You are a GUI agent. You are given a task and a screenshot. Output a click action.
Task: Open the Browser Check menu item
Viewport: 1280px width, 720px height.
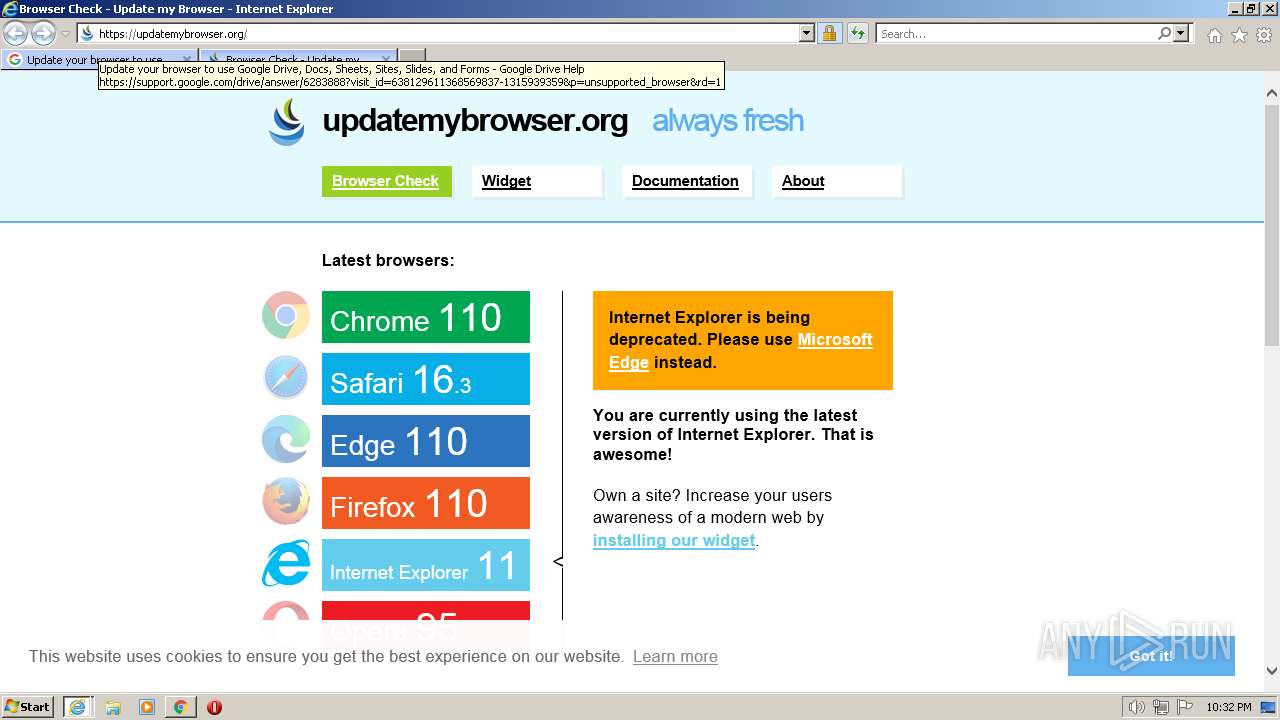[386, 181]
